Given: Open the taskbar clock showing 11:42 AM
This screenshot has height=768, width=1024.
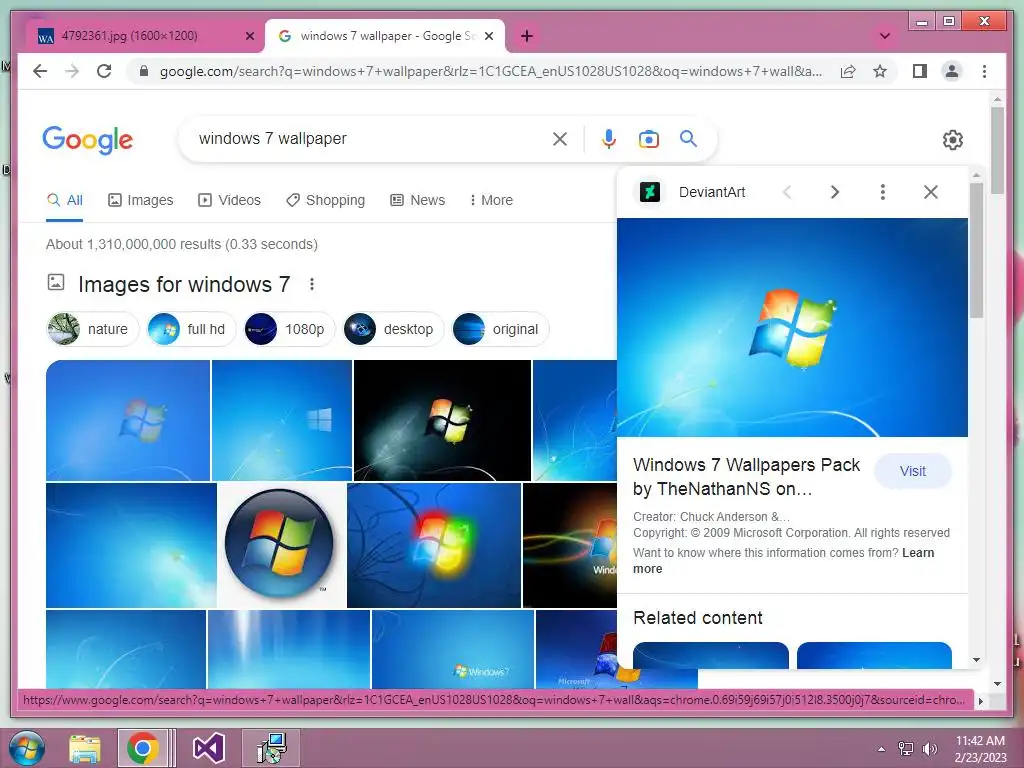Looking at the screenshot, I should click(980, 749).
